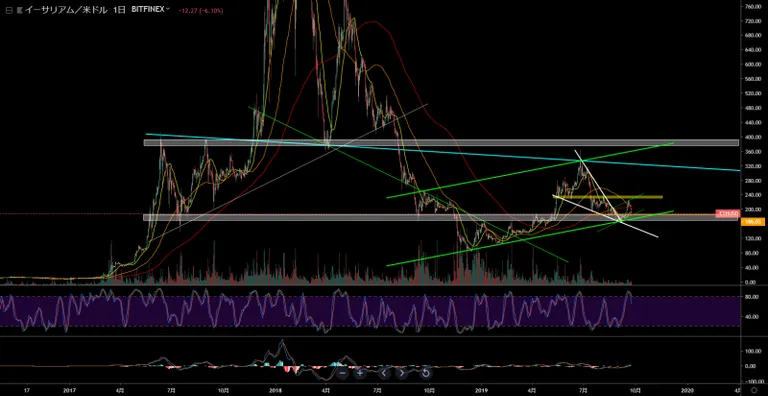Viewport: 768px width, 396px height.
Task: Zoom in using the plus button
Action: (360, 373)
